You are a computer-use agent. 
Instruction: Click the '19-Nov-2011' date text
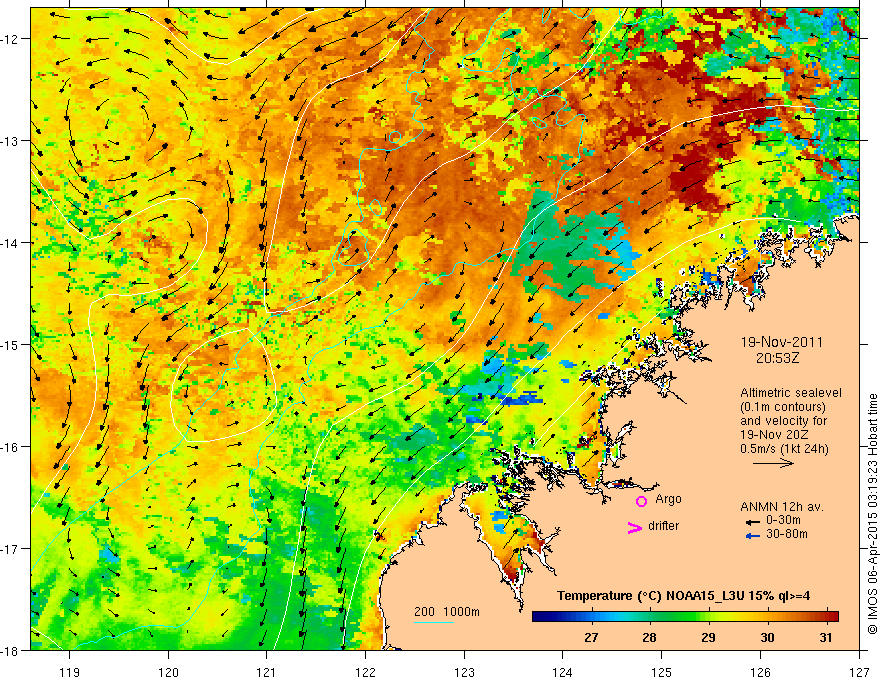781,342
